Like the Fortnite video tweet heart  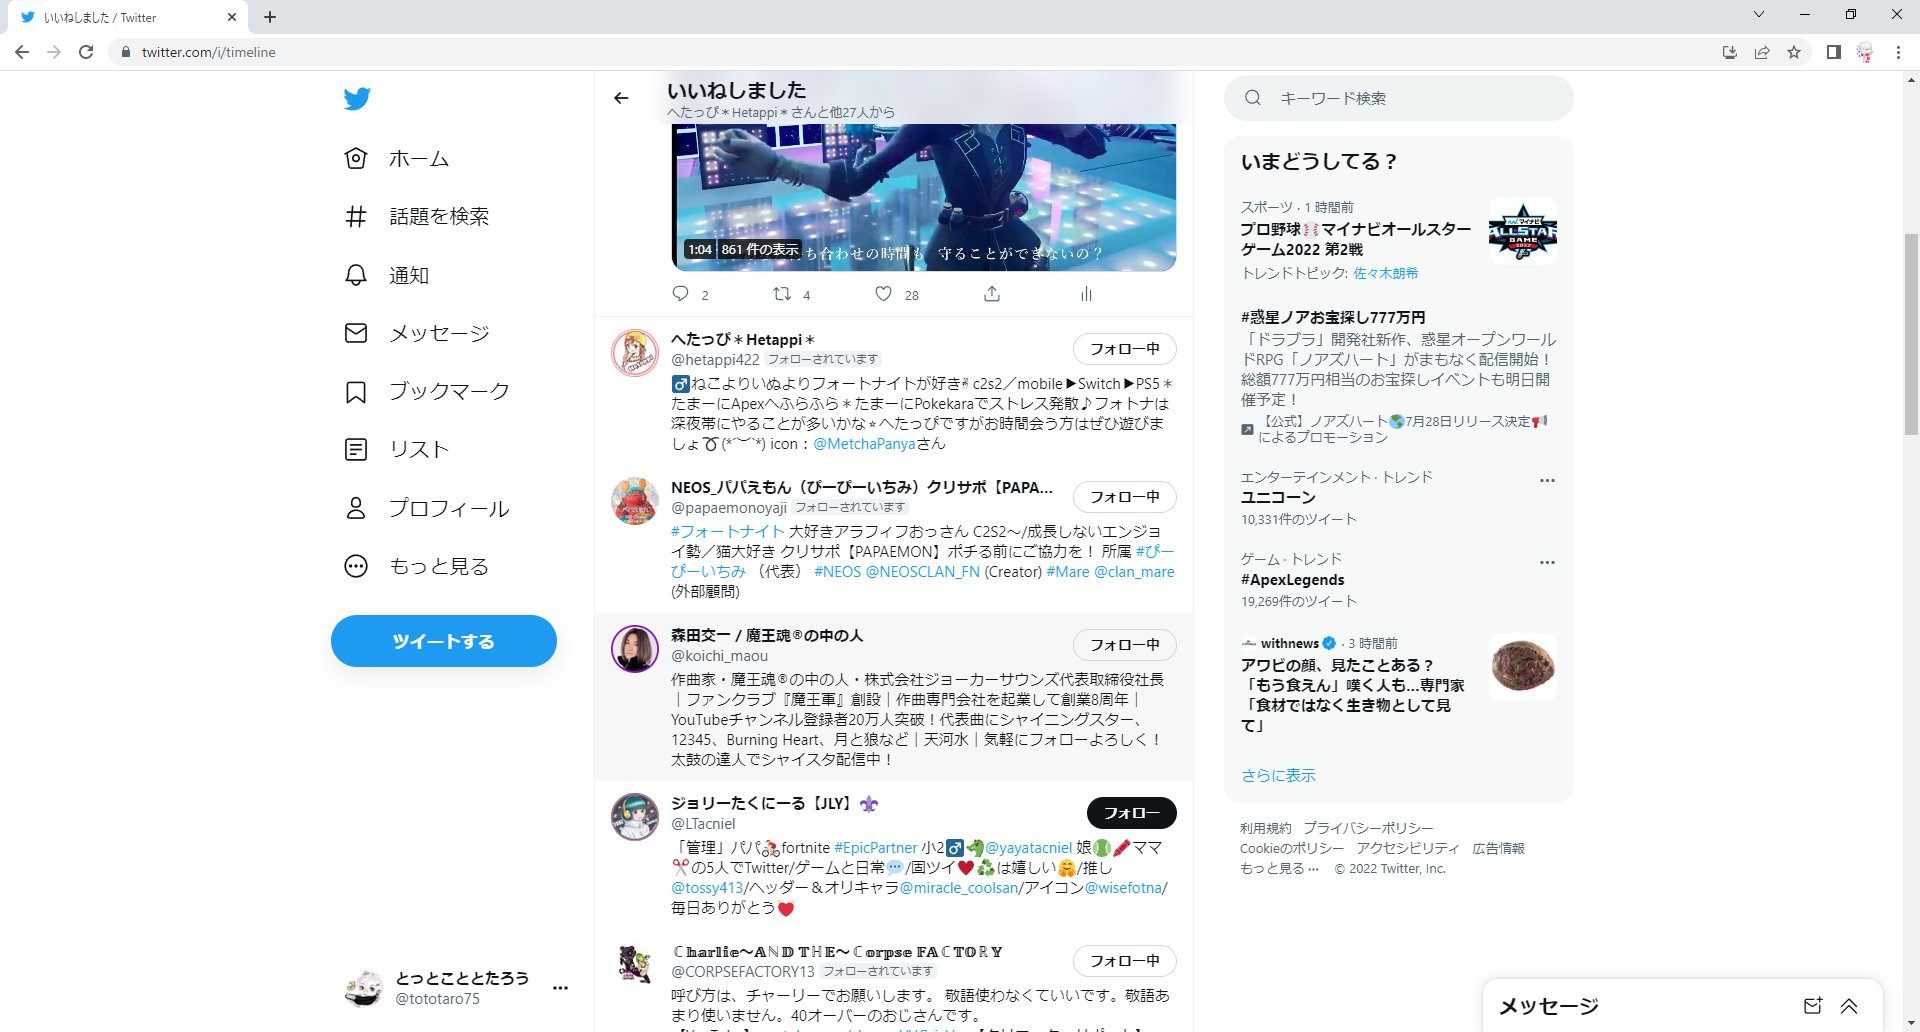pyautogui.click(x=884, y=294)
